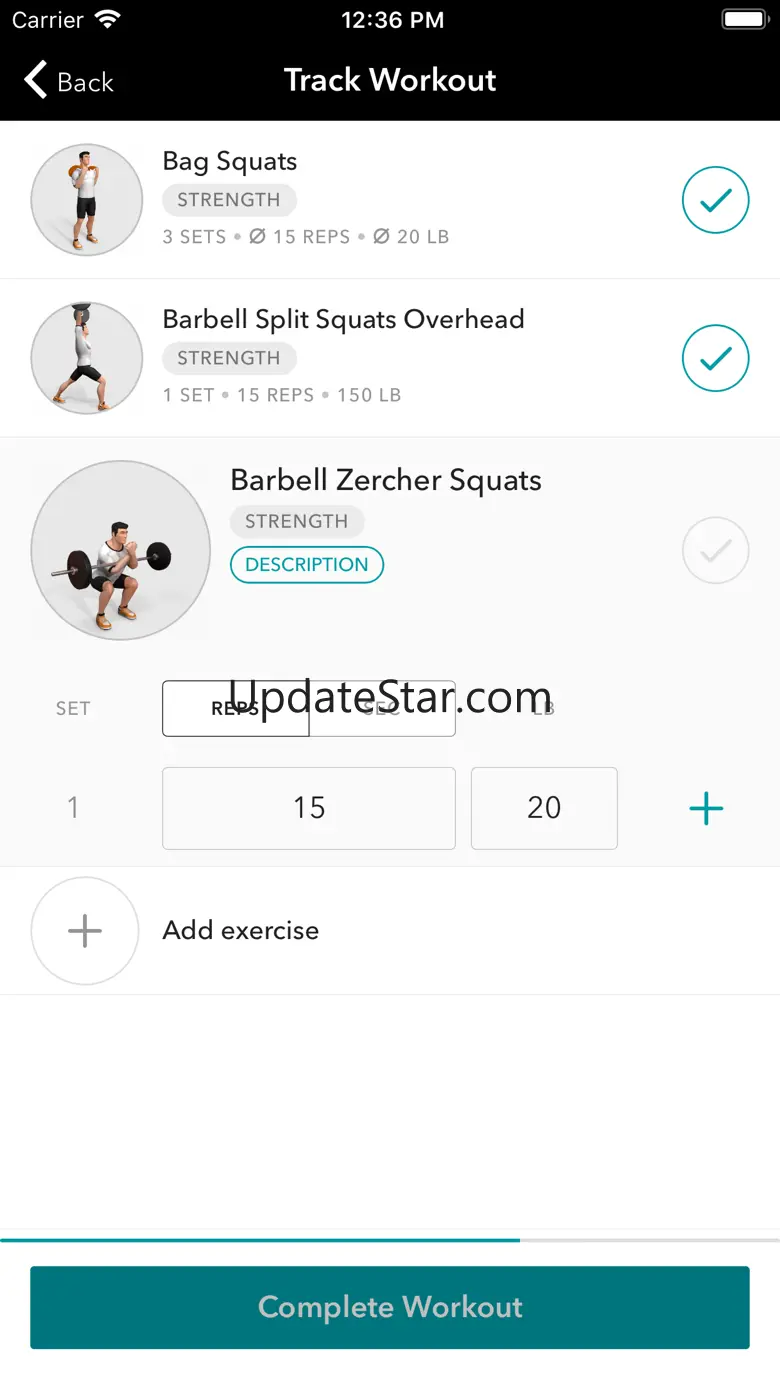Open the Bag Squats exercise thumbnail

[87, 200]
